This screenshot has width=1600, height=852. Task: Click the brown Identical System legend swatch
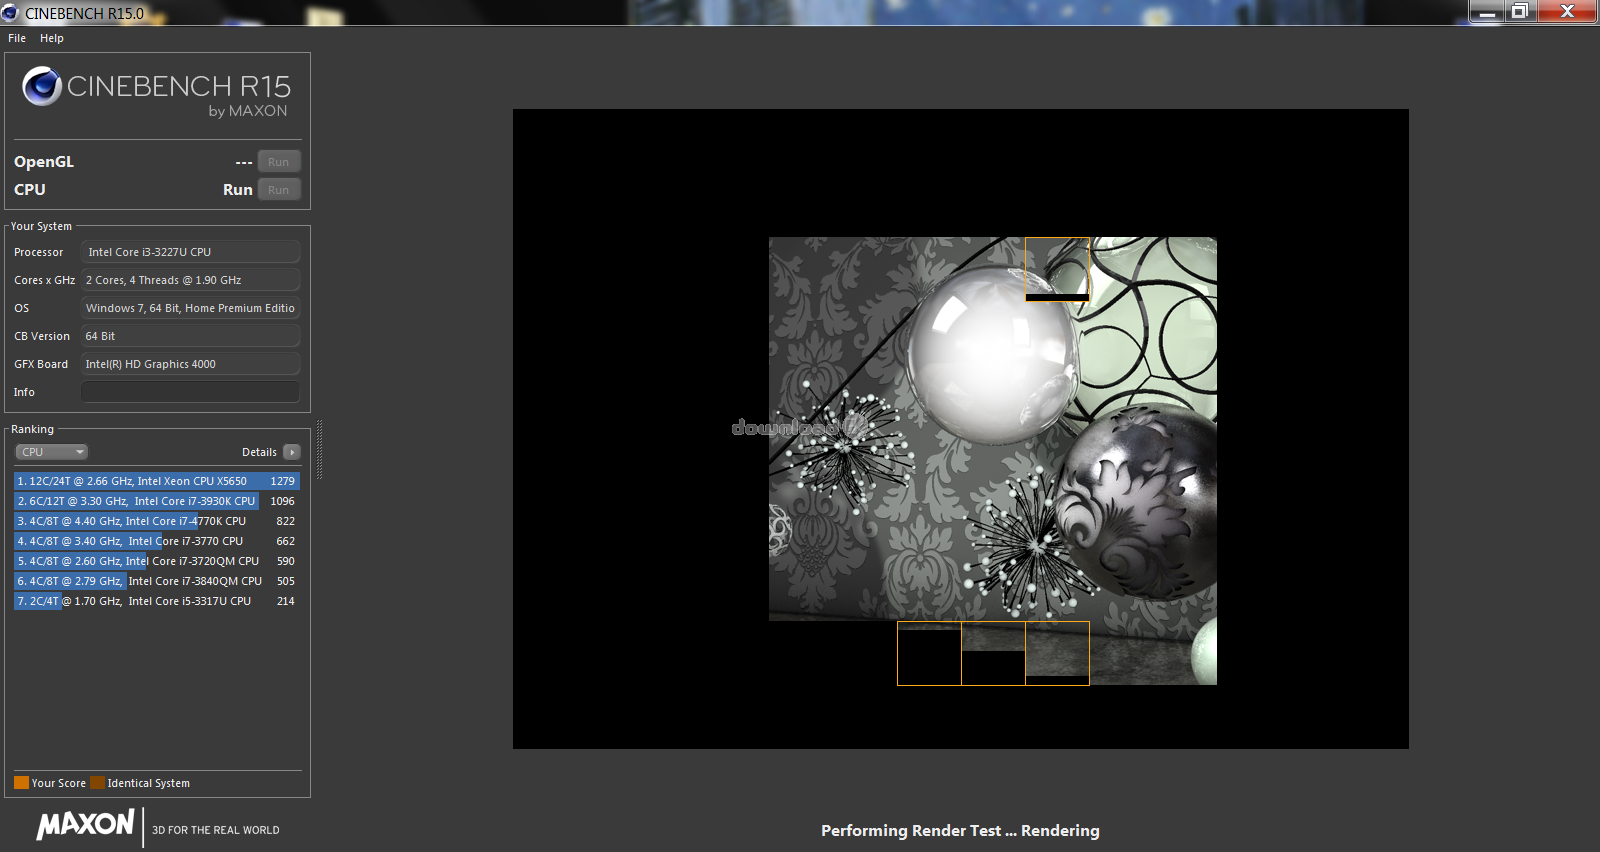tap(97, 783)
